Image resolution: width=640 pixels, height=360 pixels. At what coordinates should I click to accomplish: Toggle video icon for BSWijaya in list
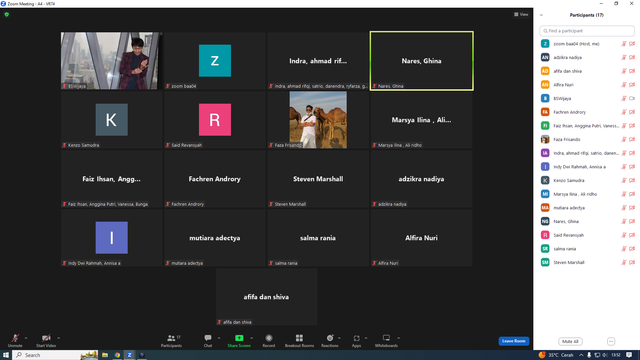tap(632, 98)
